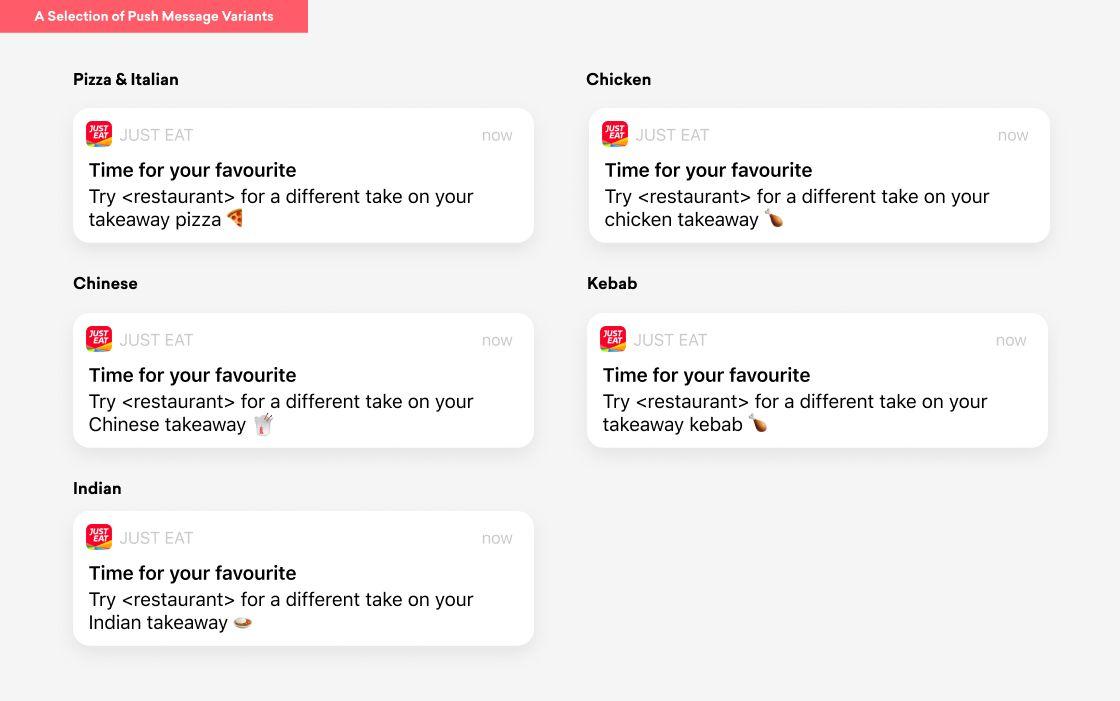Click the 'now' timestamp in Chicken notification

coord(1012,135)
